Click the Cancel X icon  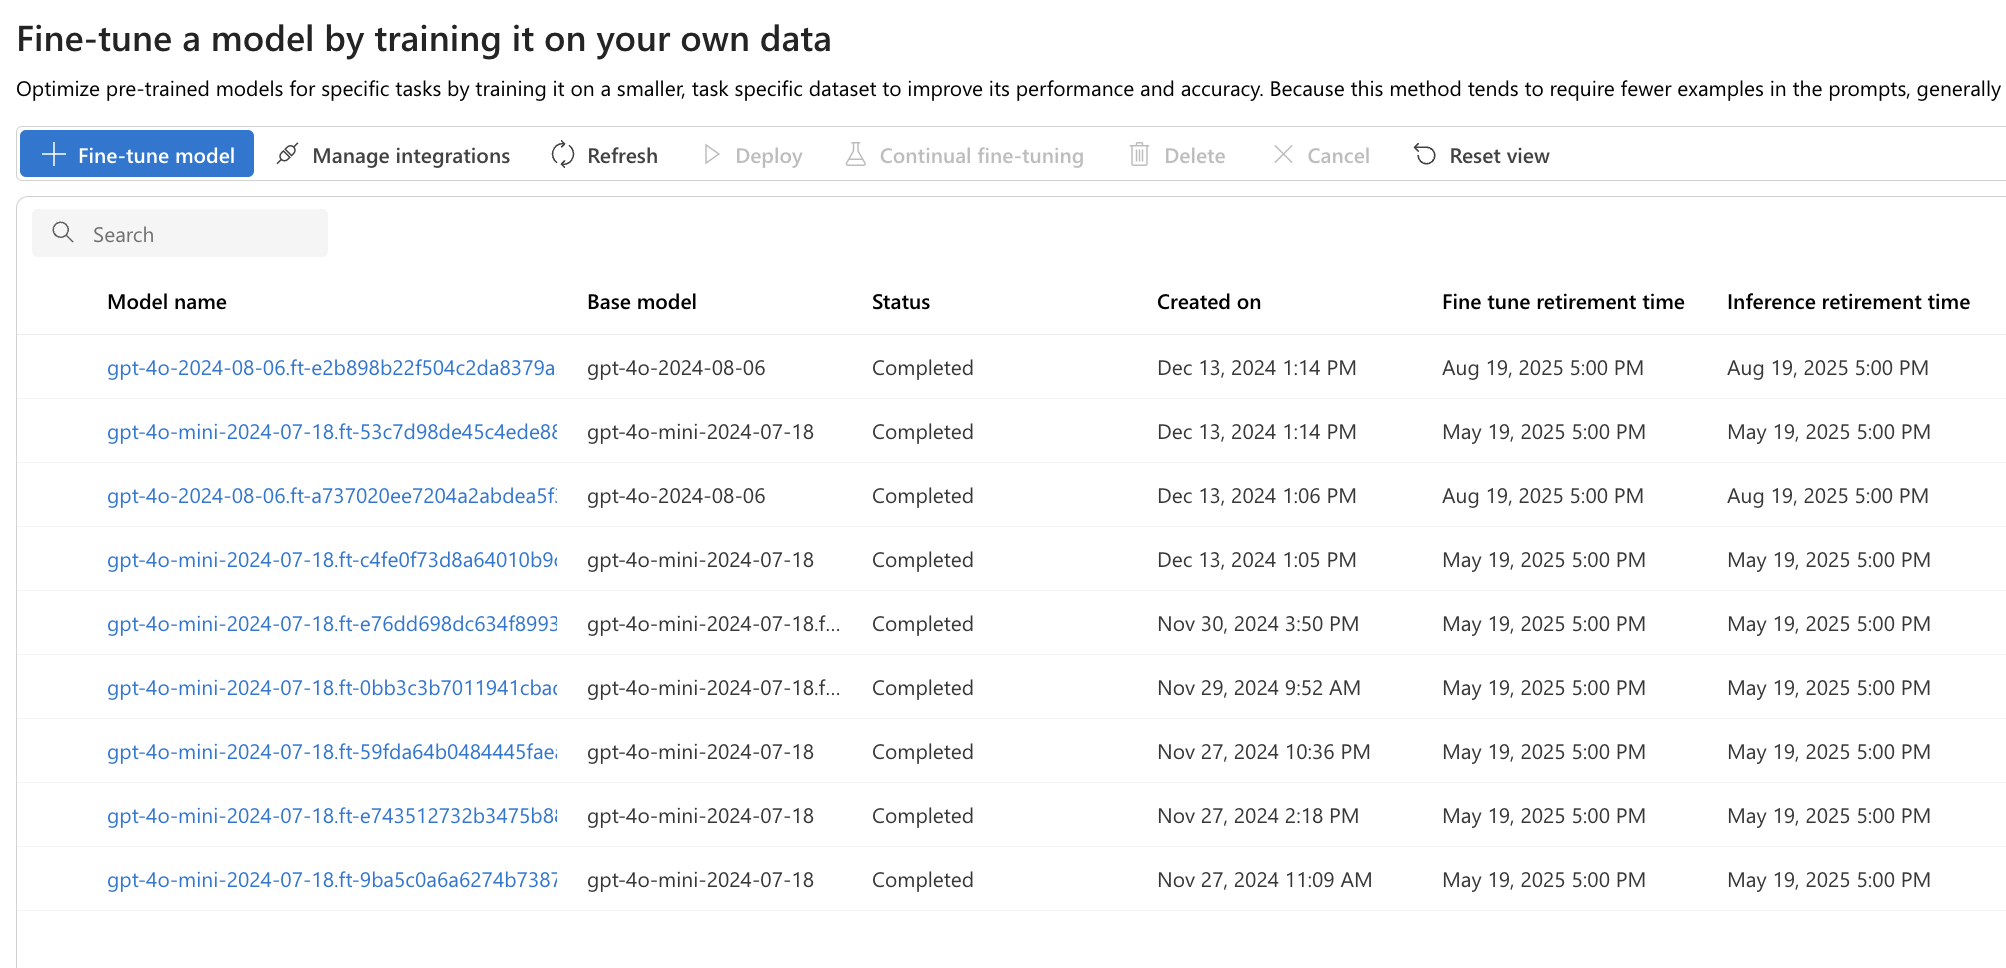(1283, 154)
